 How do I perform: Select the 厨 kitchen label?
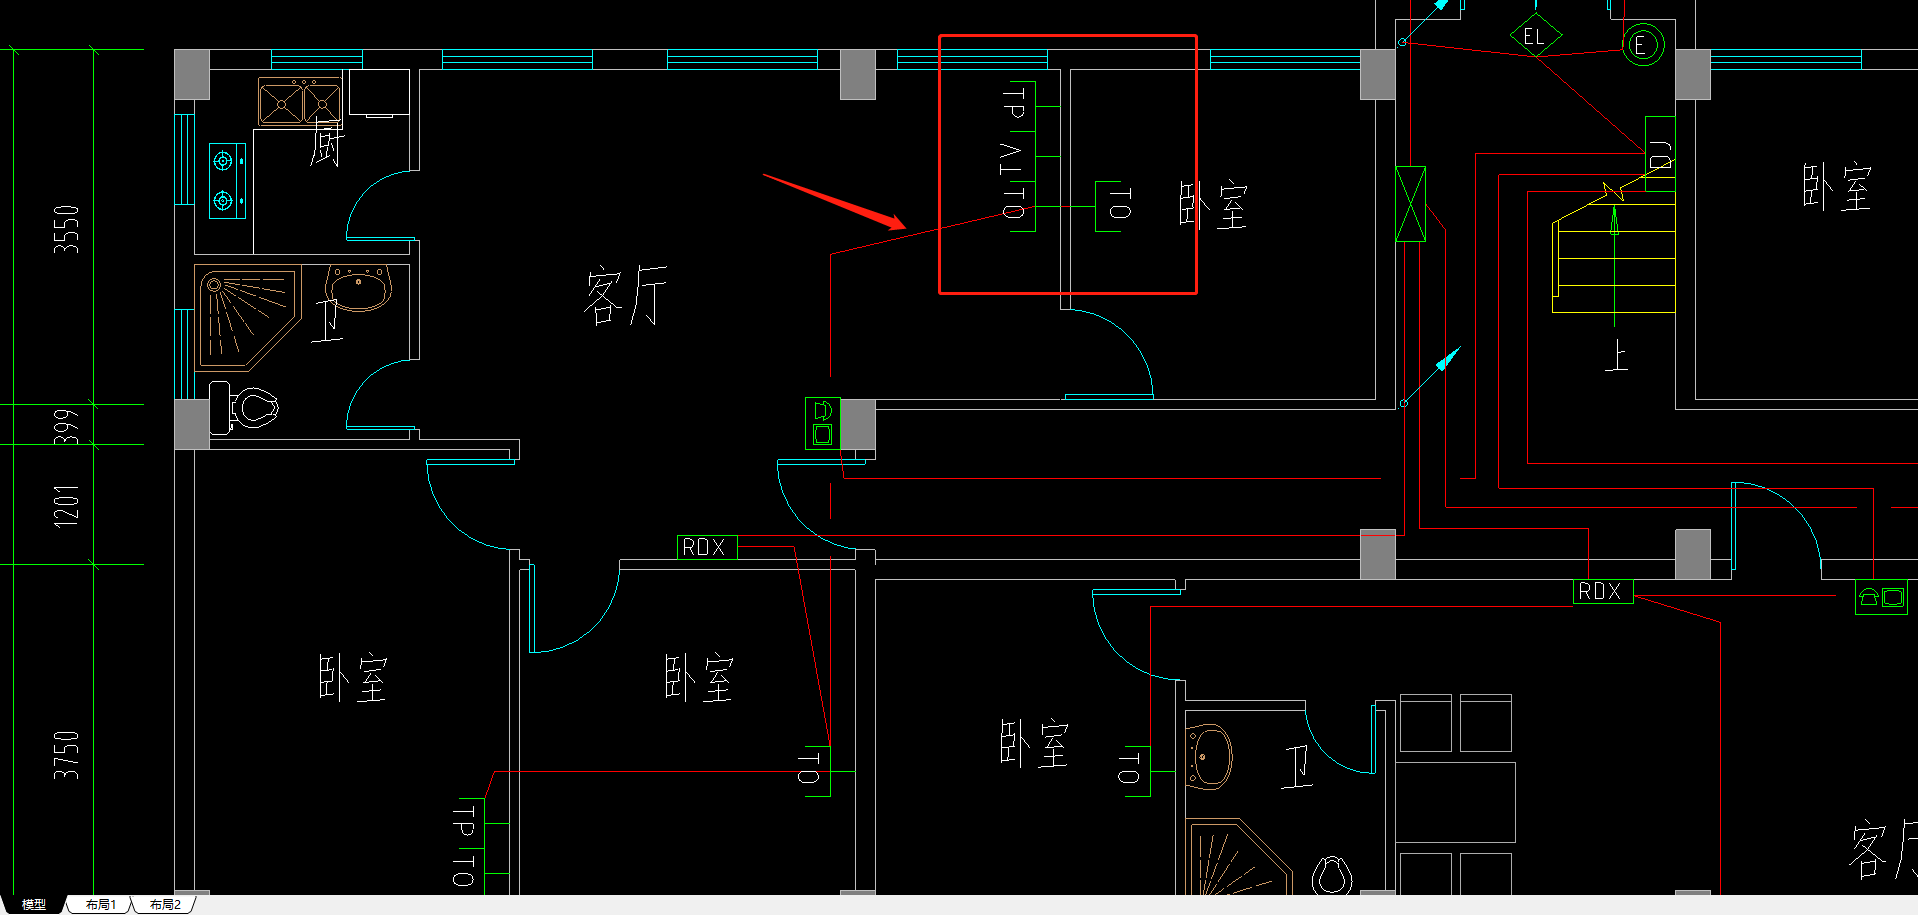(x=327, y=142)
